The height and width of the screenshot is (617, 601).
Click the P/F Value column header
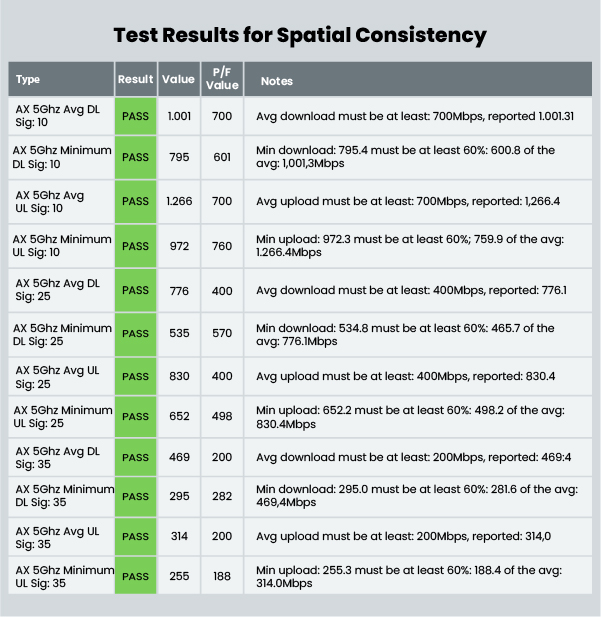click(x=222, y=80)
